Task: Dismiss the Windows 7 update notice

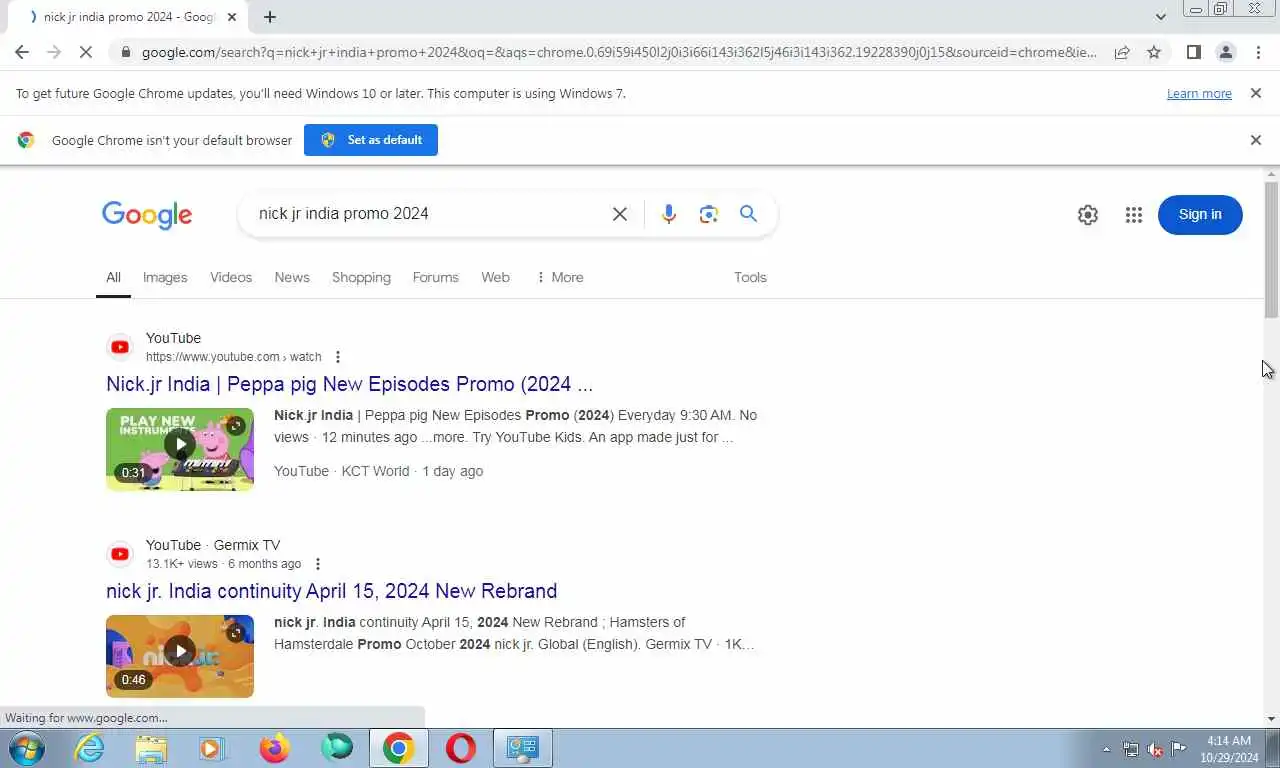Action: [x=1256, y=93]
